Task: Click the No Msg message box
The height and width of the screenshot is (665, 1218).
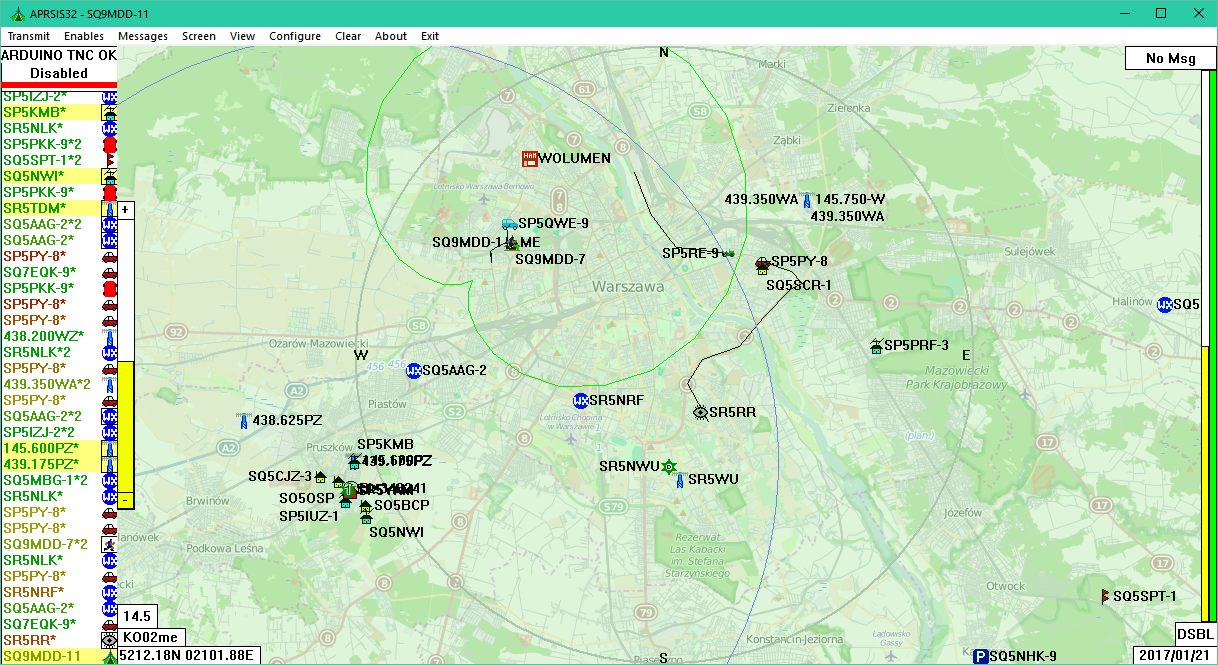Action: point(1170,58)
